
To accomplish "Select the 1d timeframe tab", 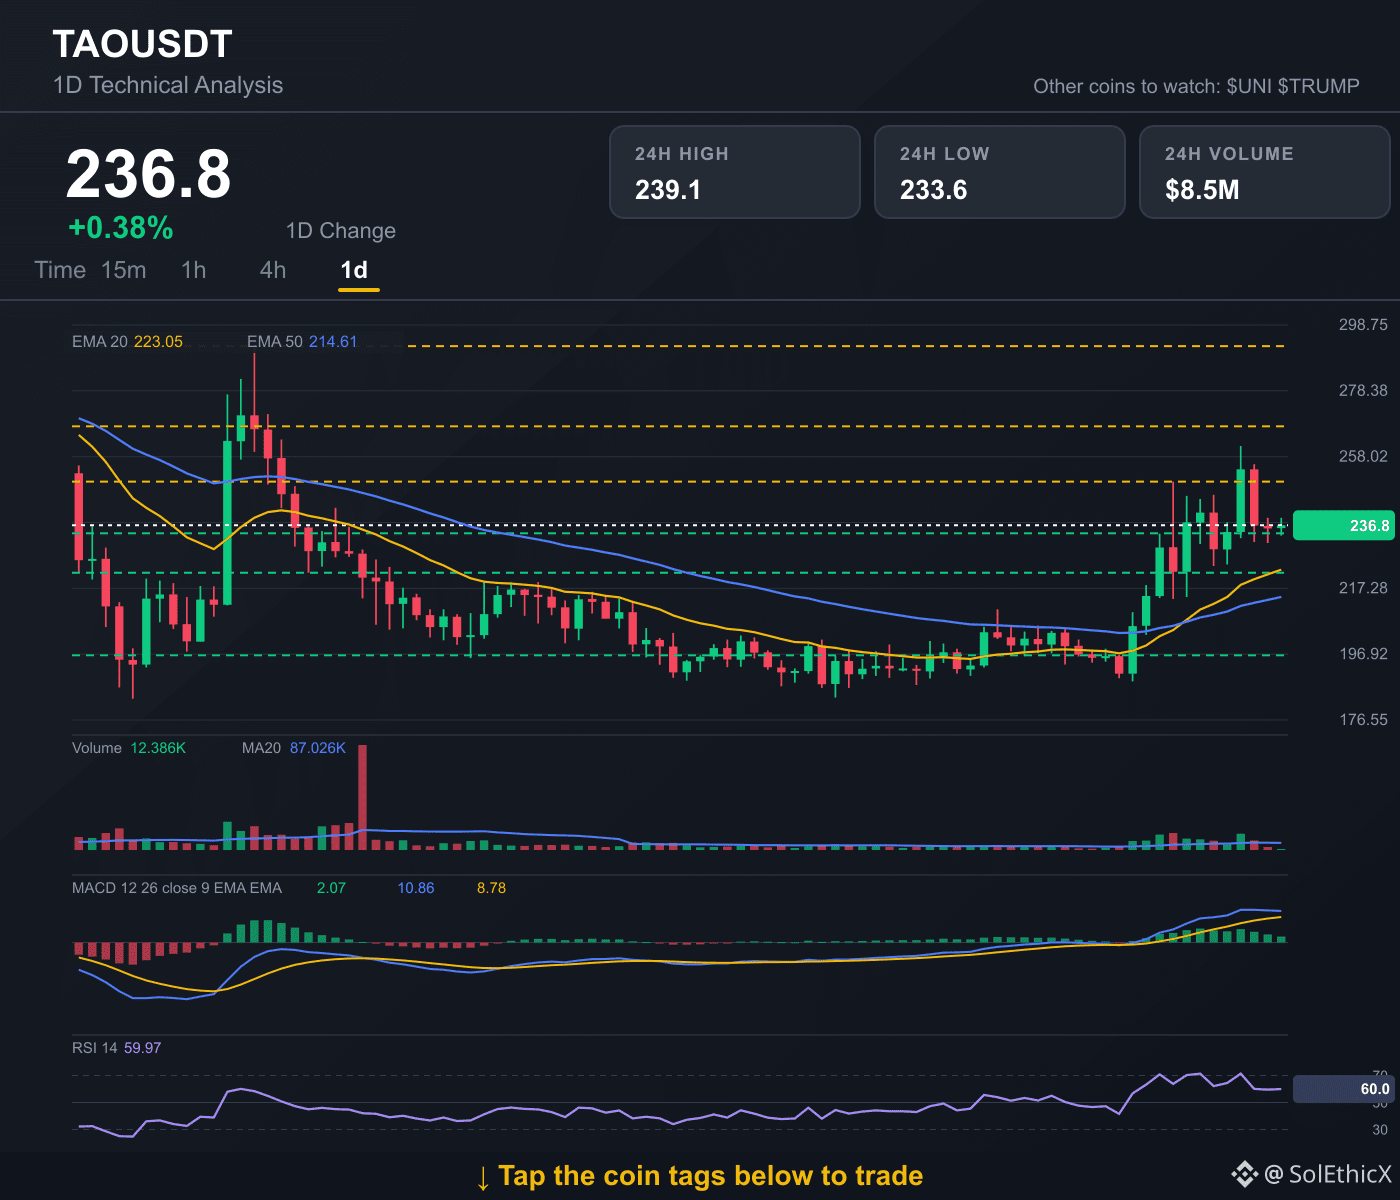I will tap(355, 270).
